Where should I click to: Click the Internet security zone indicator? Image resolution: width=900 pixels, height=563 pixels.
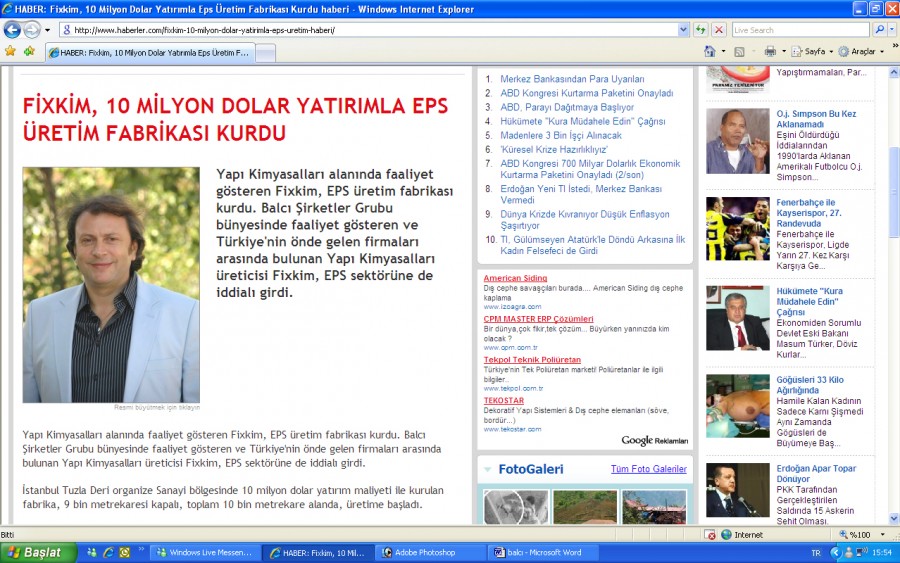(x=742, y=535)
